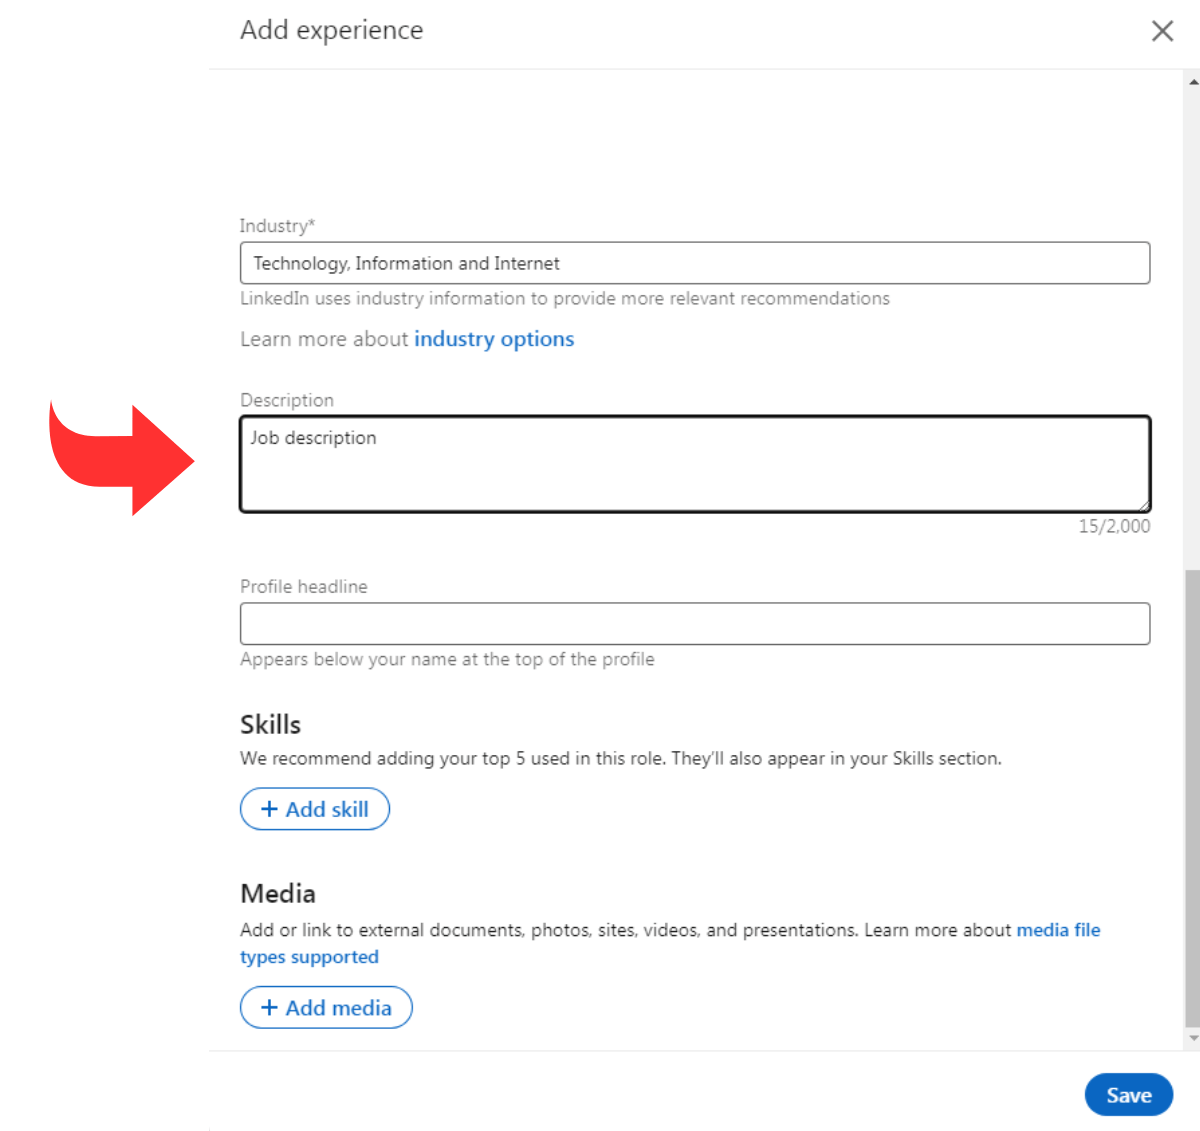This screenshot has width=1200, height=1131.
Task: Close the Add experience dialog
Action: click(1162, 31)
